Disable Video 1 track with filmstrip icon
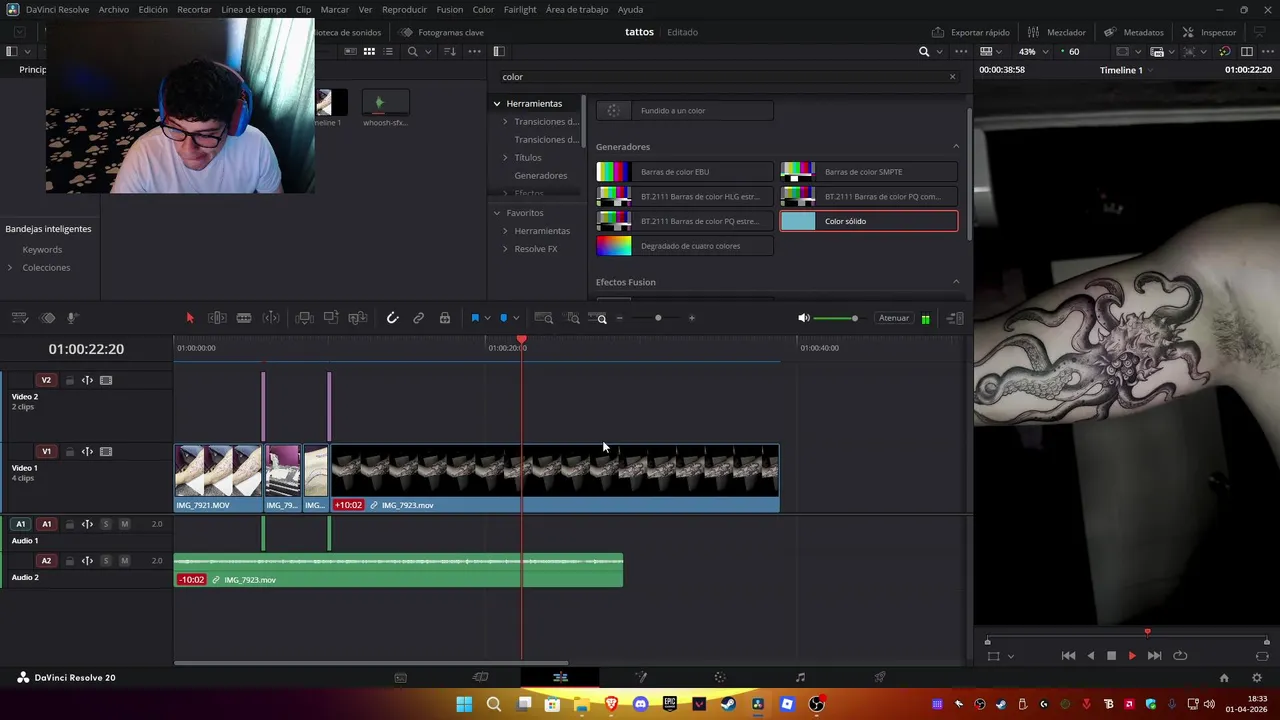1280x720 pixels. pos(106,451)
